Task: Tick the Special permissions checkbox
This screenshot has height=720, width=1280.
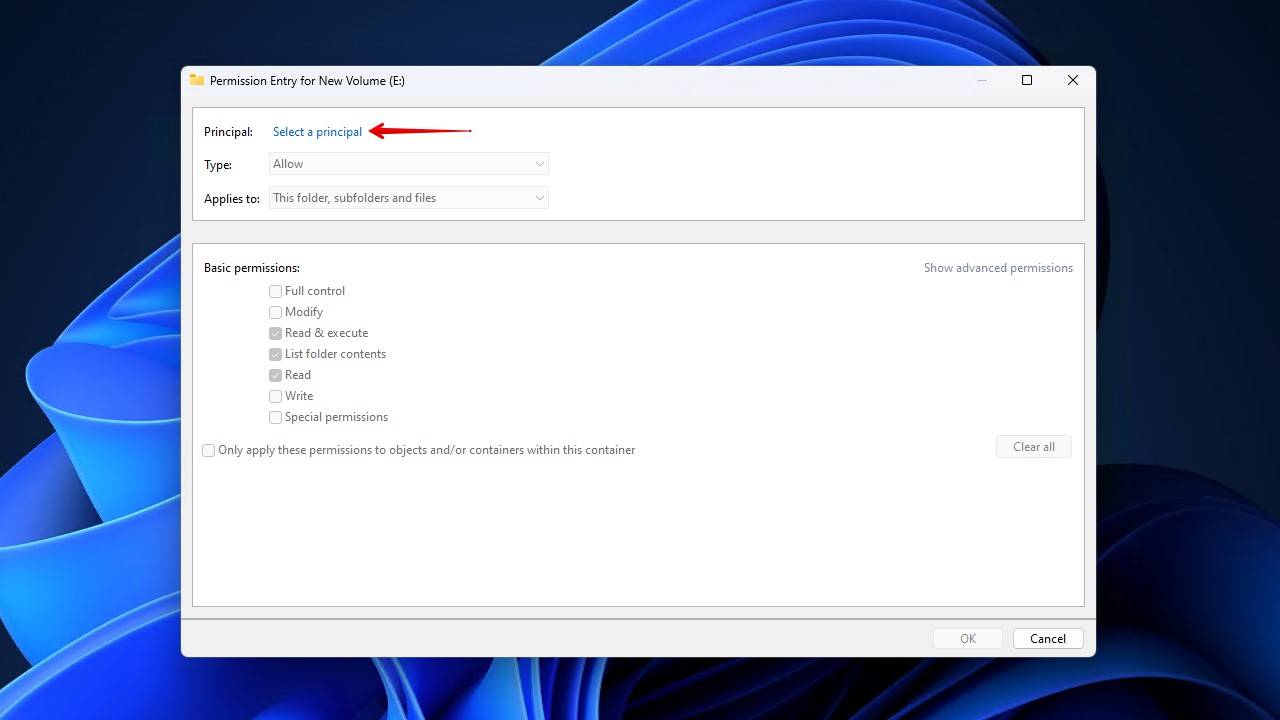Action: (x=275, y=417)
